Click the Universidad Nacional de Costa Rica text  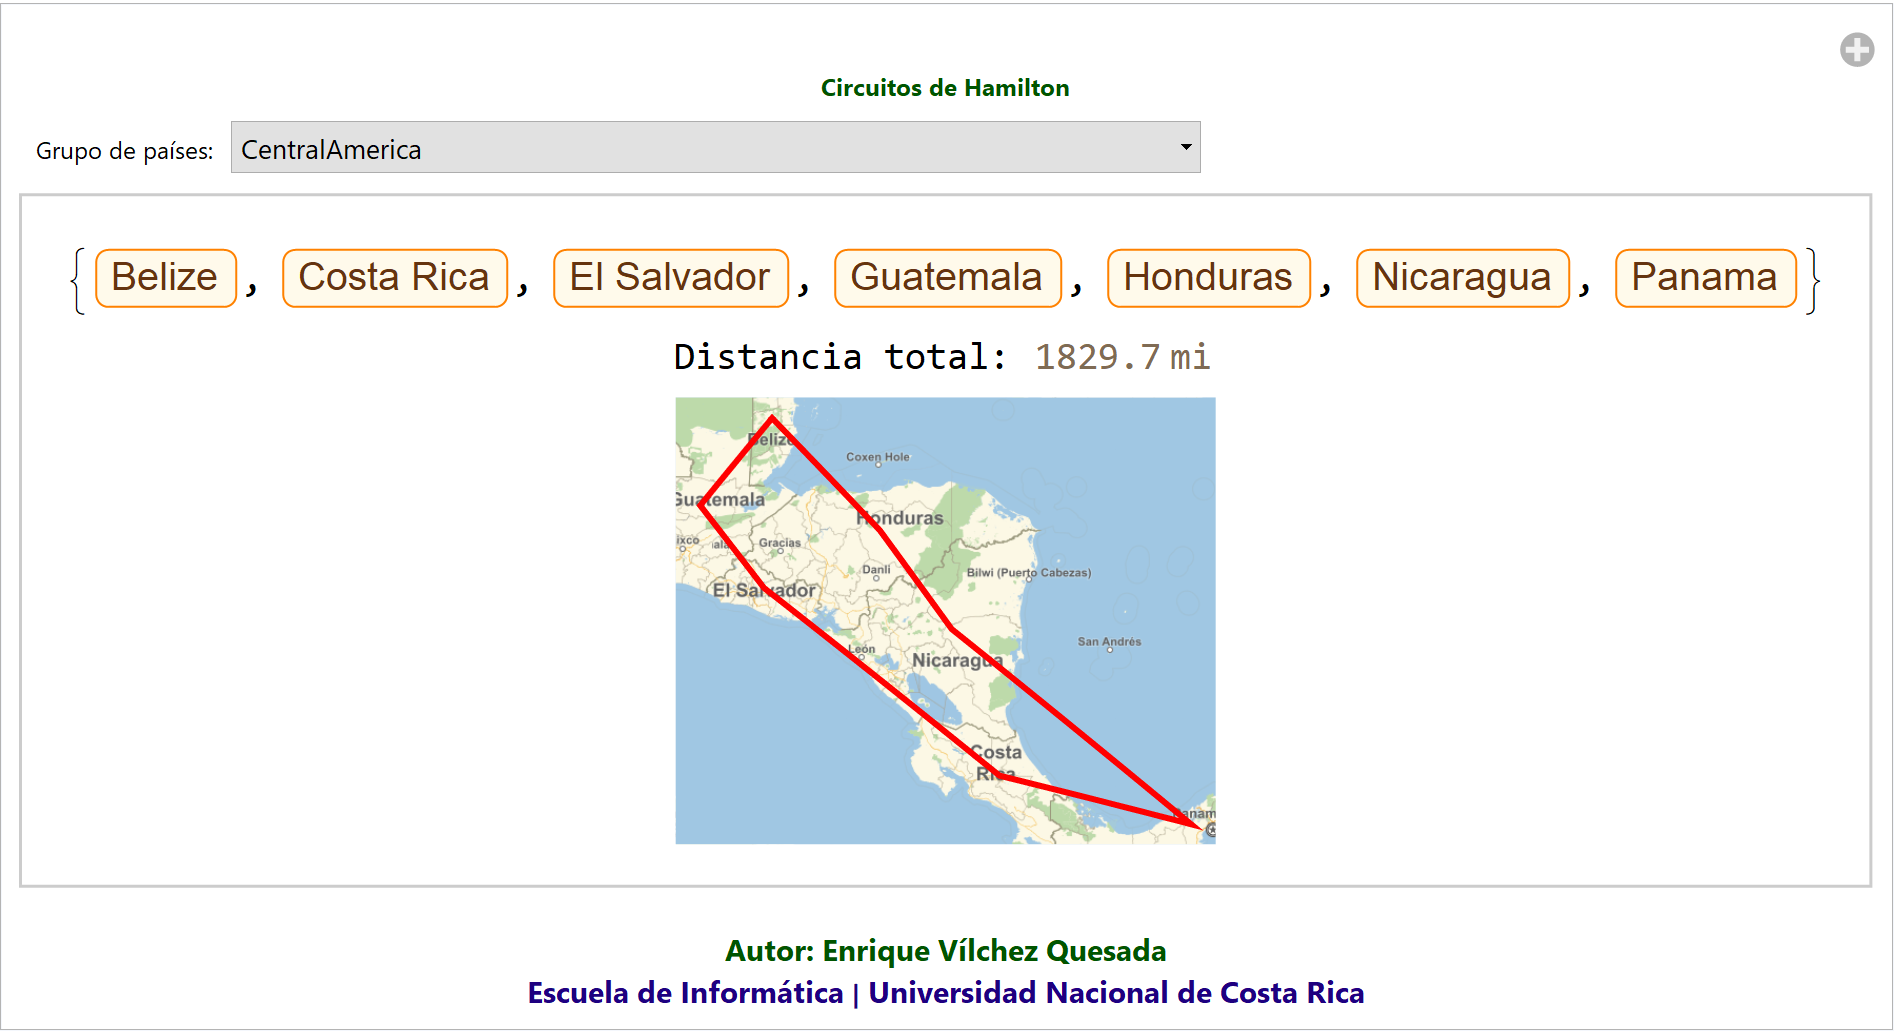pos(1115,993)
